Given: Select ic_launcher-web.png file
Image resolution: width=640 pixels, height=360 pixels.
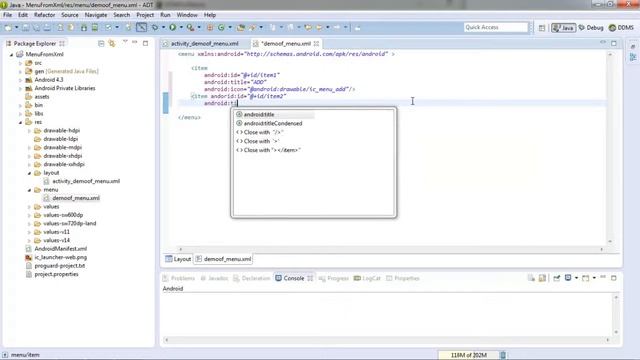Looking at the screenshot, I should pos(60,258).
